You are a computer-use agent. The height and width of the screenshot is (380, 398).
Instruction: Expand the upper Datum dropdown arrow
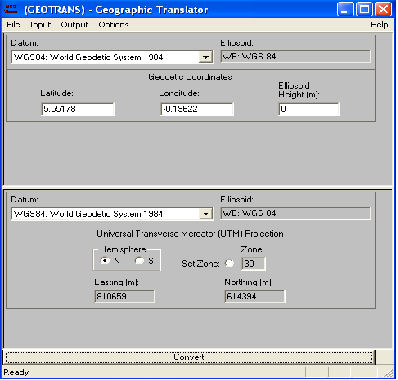206,57
